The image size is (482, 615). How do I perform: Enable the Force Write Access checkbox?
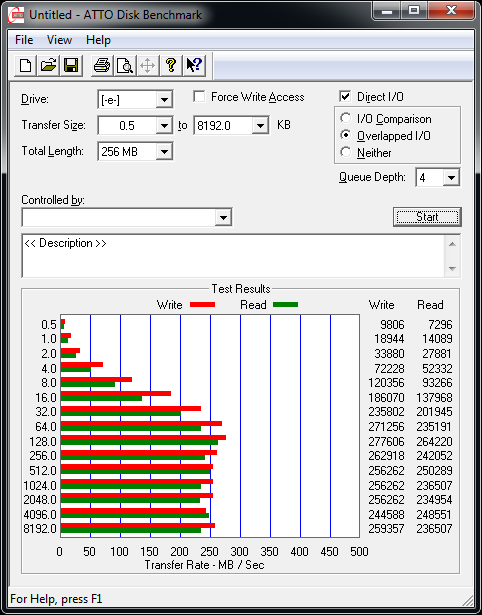(199, 96)
